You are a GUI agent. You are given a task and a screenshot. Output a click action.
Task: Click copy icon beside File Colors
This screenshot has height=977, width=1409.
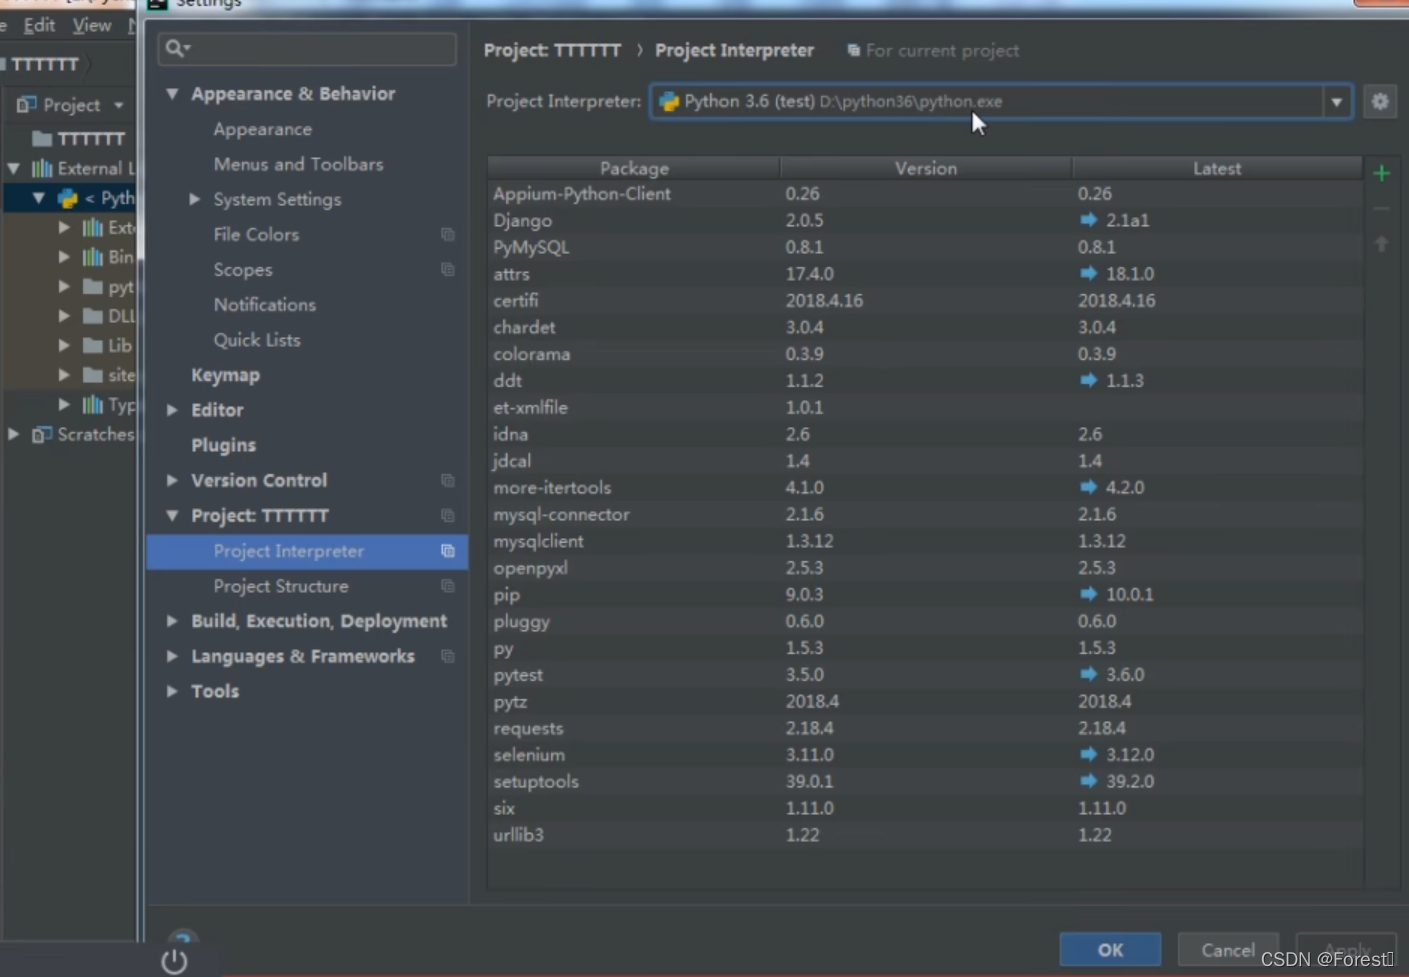point(447,234)
